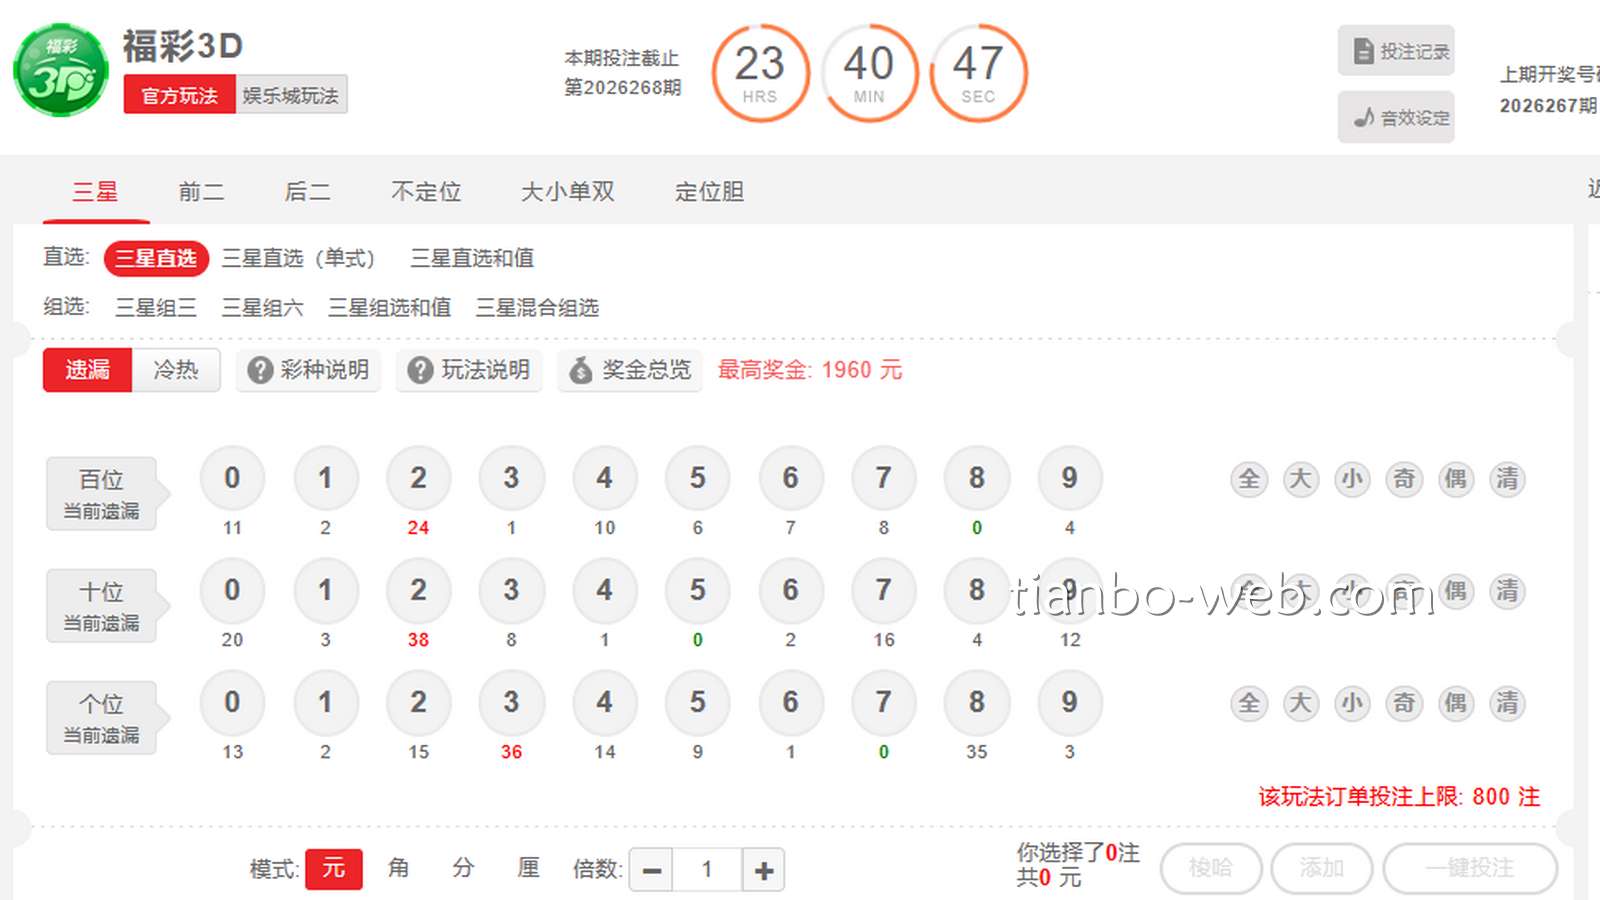1600x900 pixels.
Task: Click the 倍数 multiplier input field
Action: [x=707, y=870]
